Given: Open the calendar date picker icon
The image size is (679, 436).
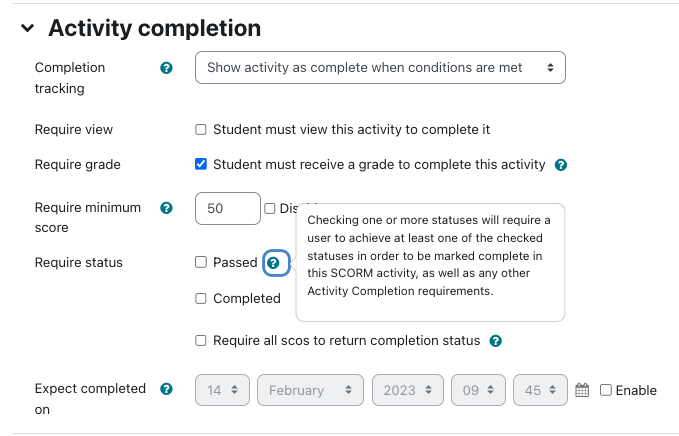Looking at the screenshot, I should click(582, 390).
